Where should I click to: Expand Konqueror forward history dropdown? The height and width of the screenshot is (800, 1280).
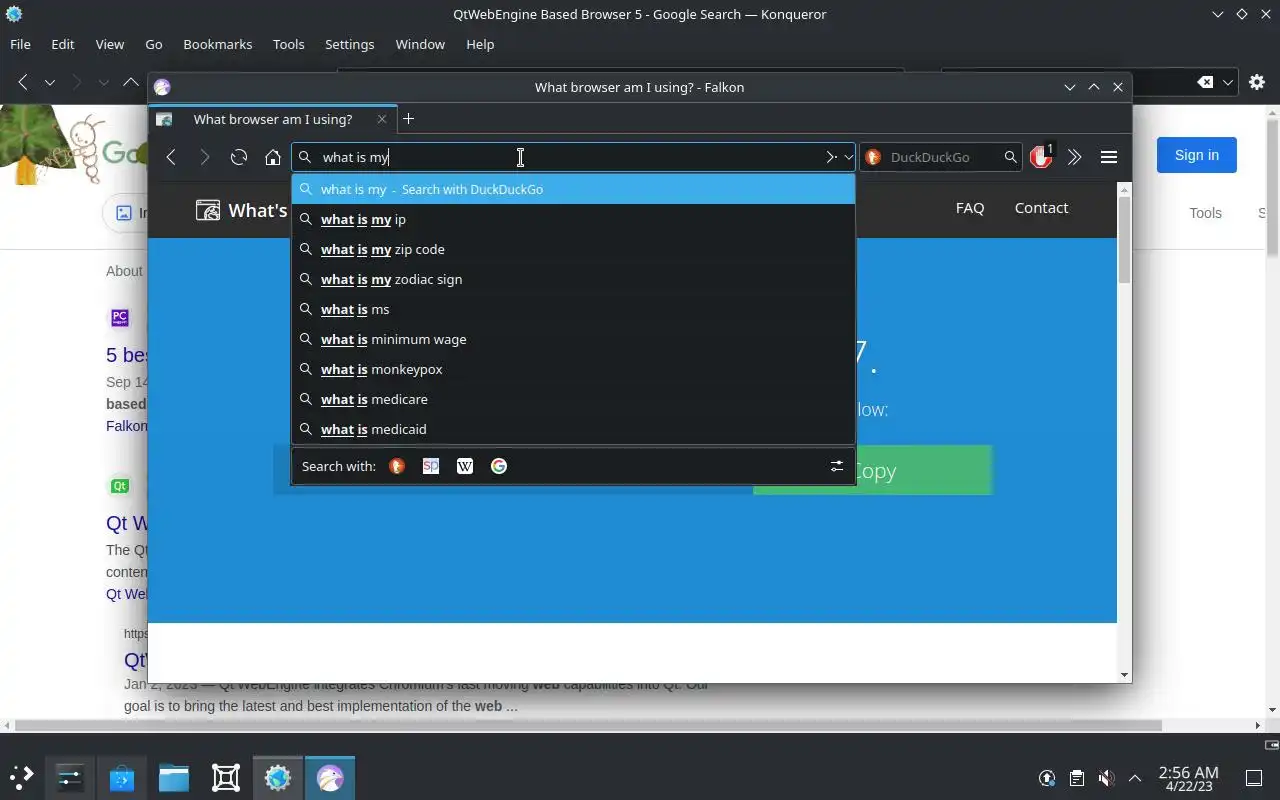point(104,82)
